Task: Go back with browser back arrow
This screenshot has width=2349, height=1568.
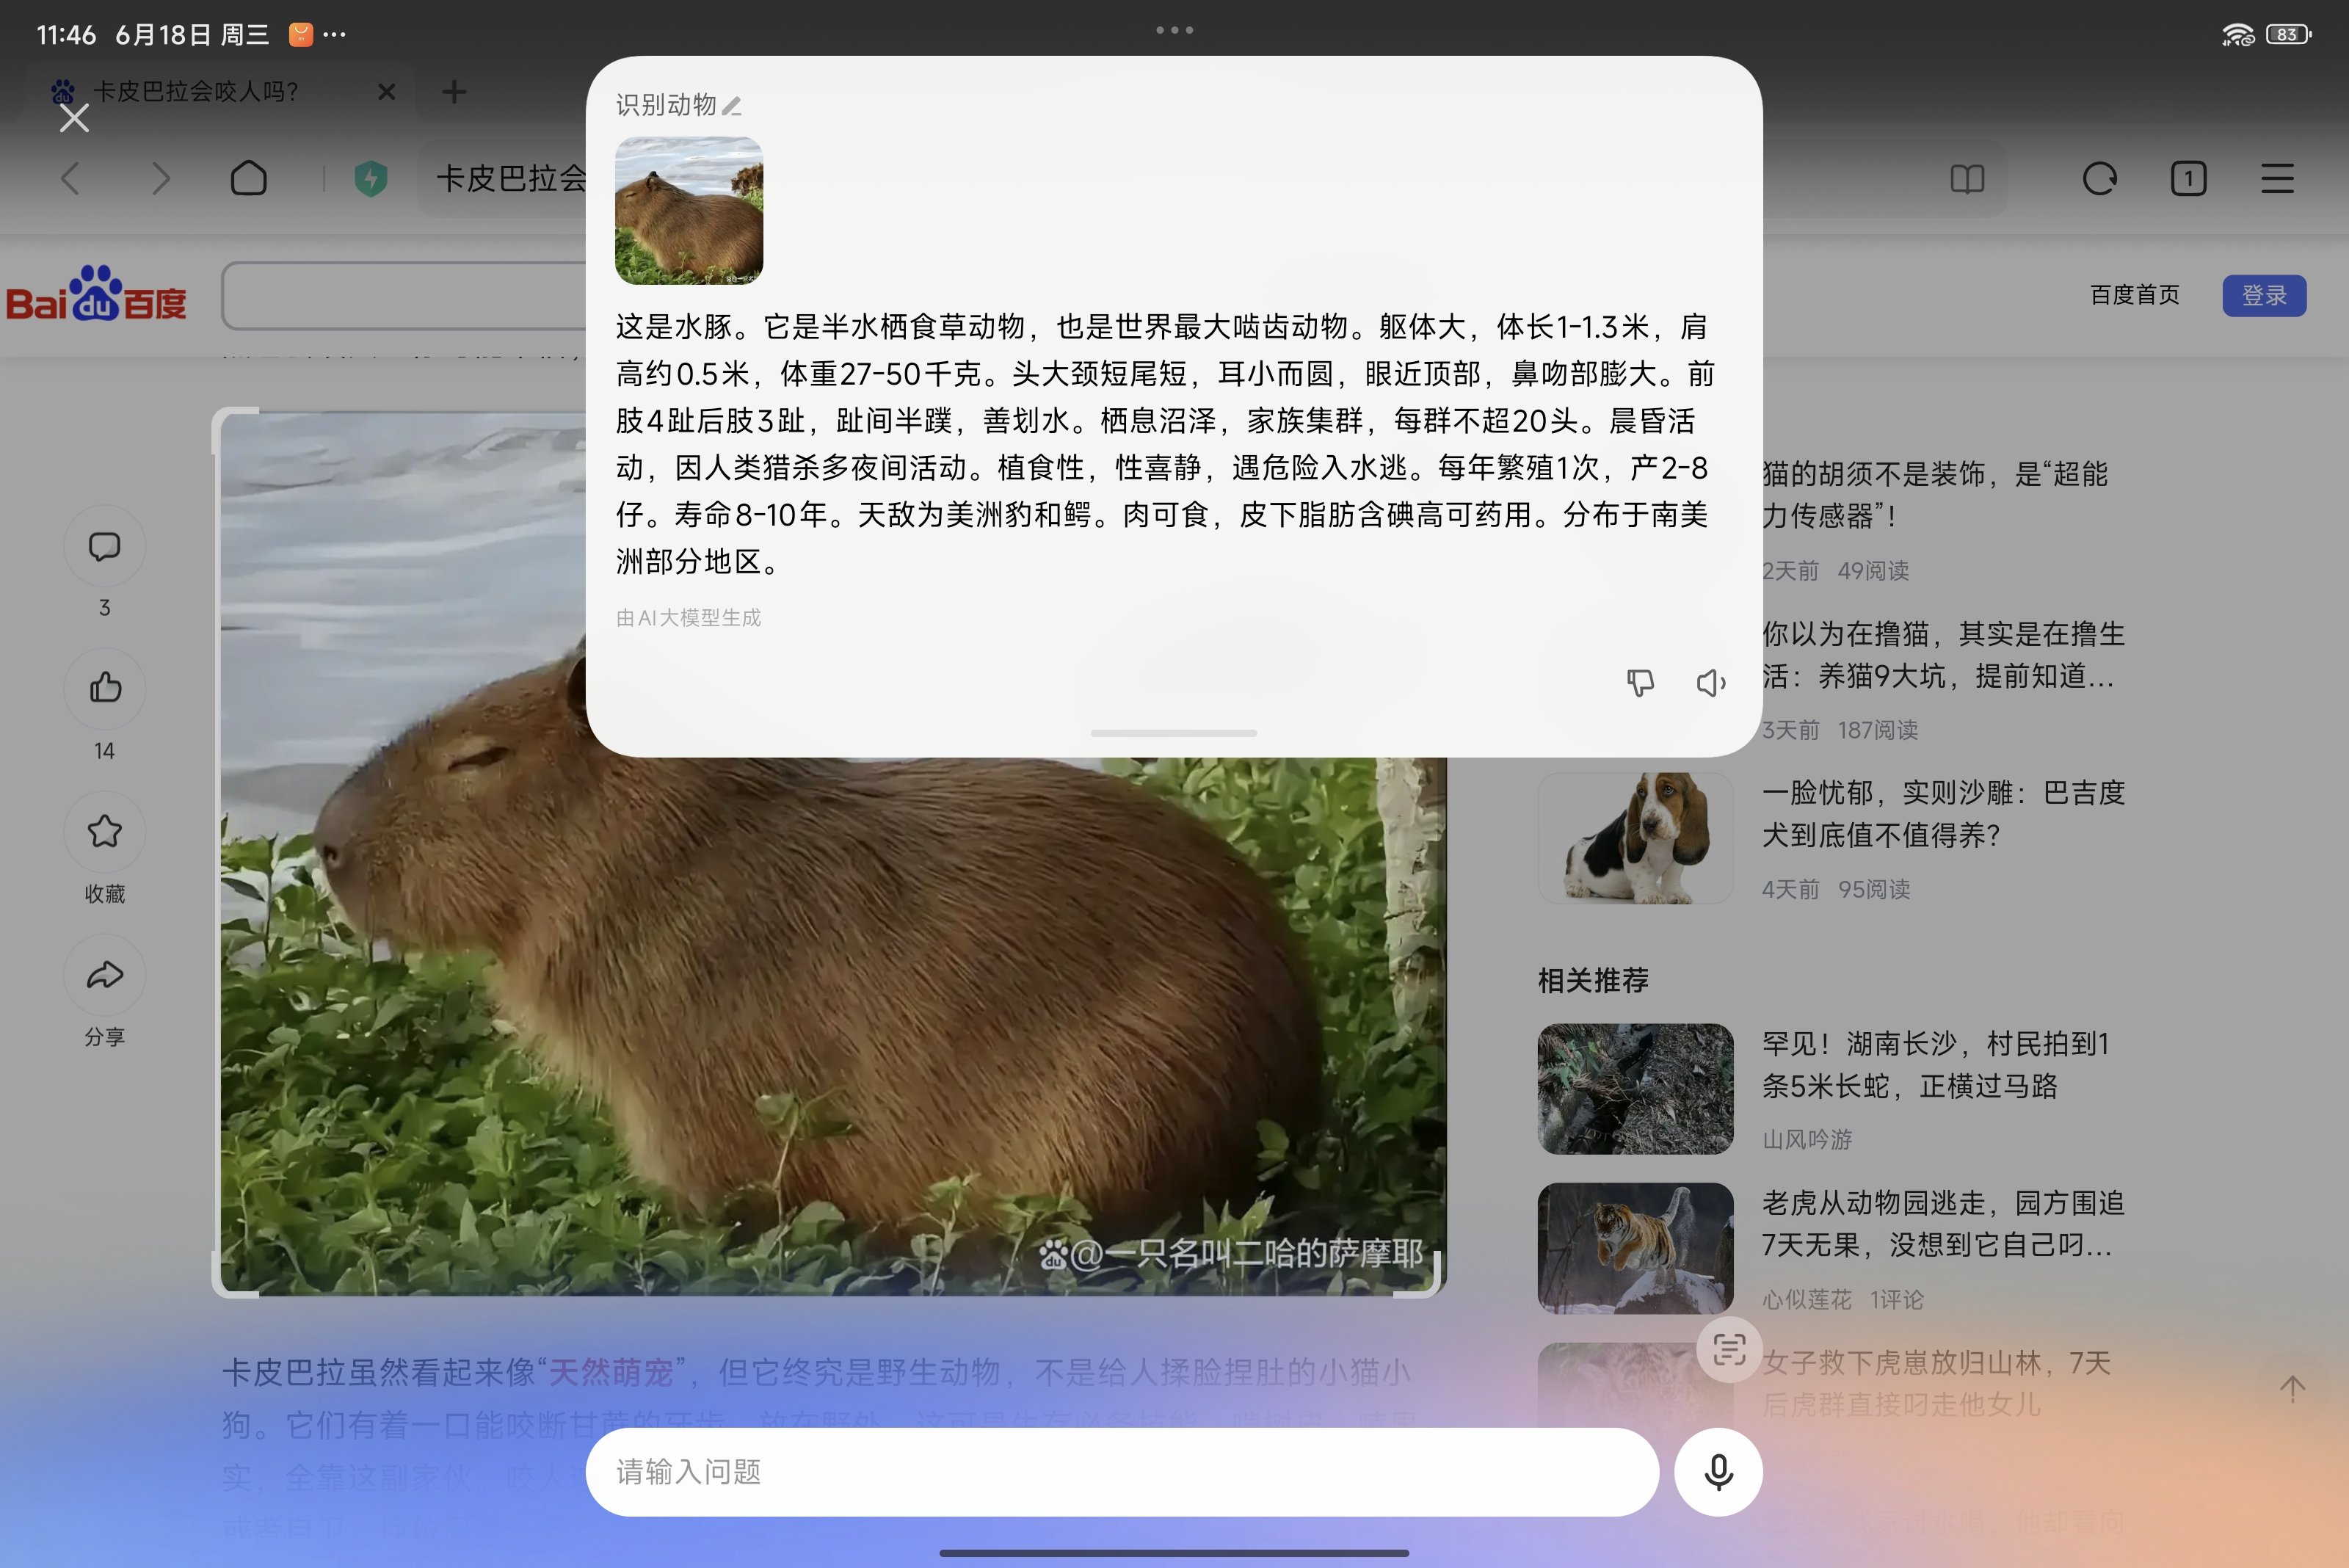Action: 70,179
